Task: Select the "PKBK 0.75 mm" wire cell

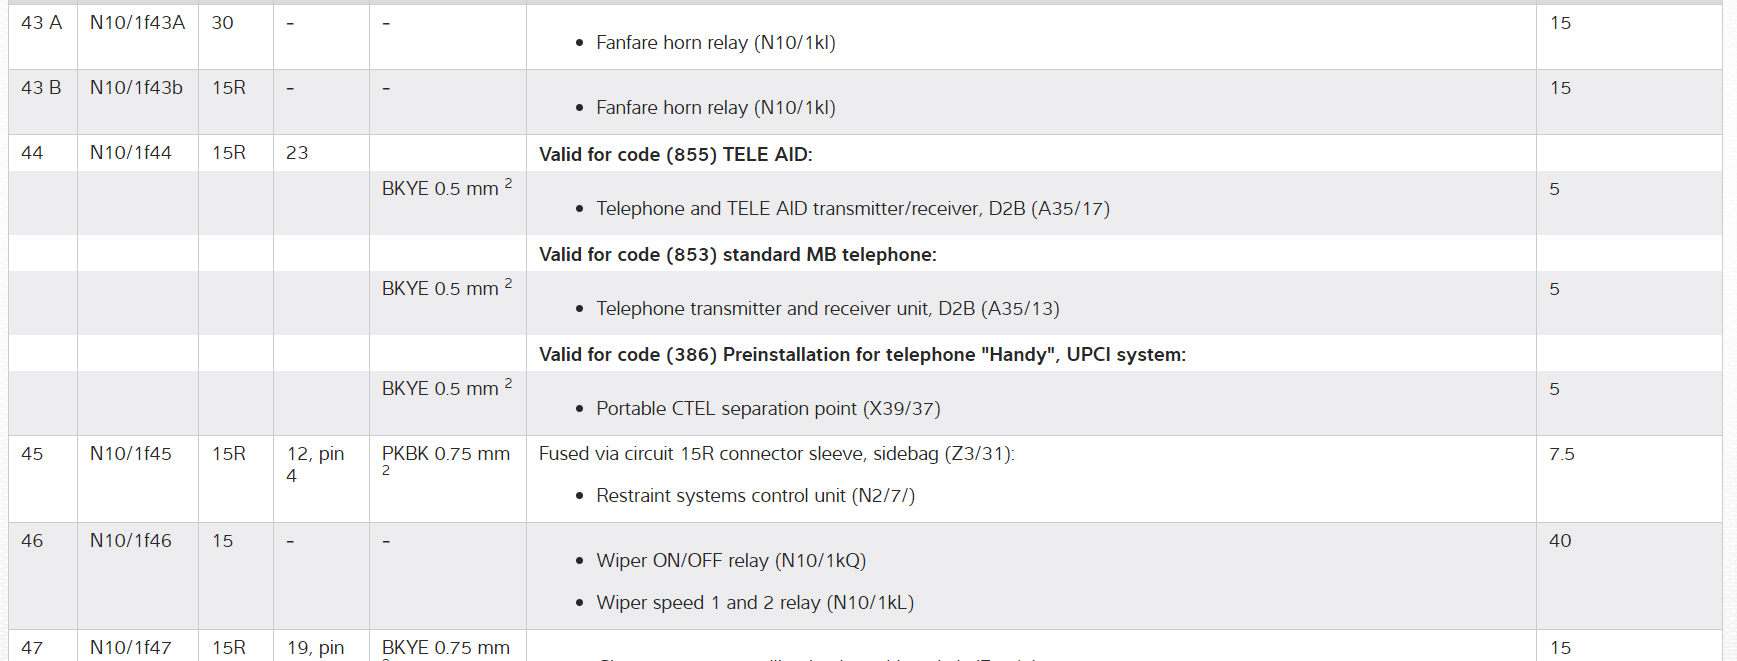Action: pos(445,454)
